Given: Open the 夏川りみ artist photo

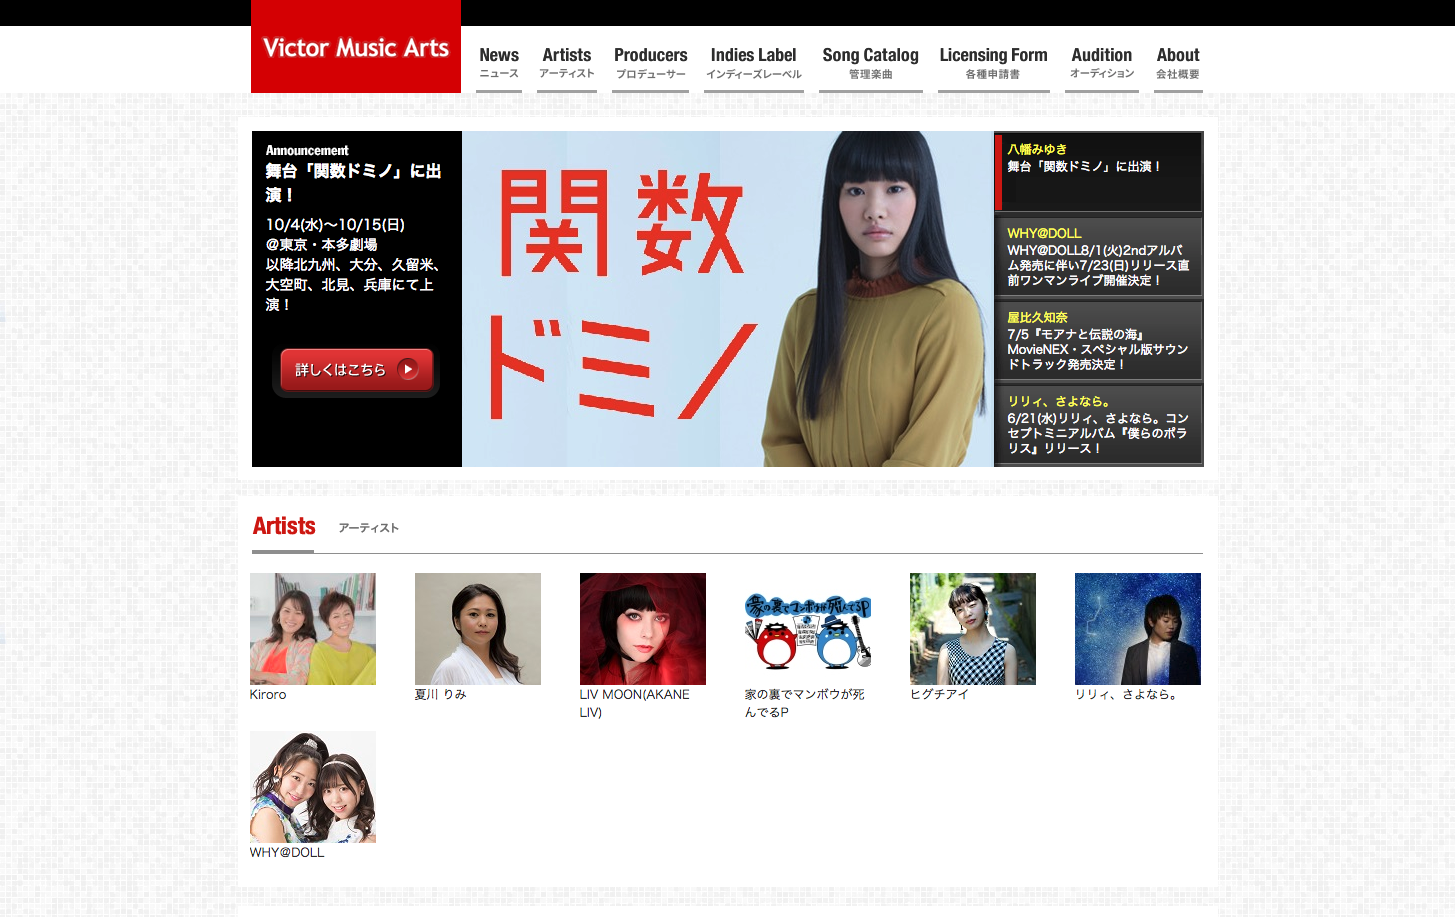Looking at the screenshot, I should coord(478,629).
